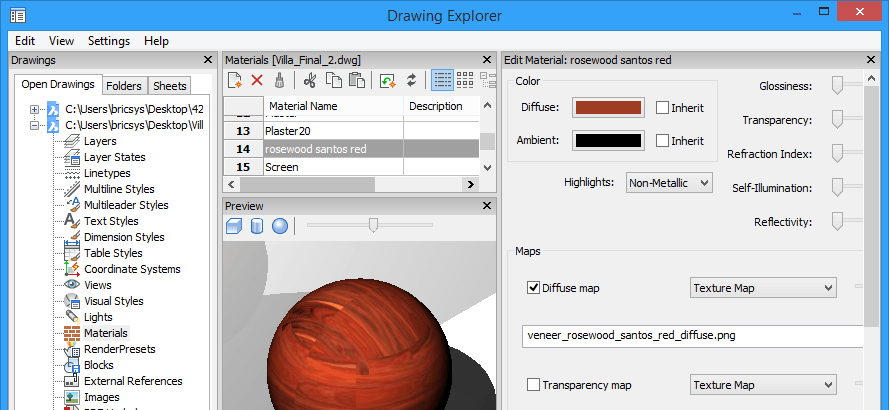Select Layers in the drawing tree
889x410 pixels.
[x=100, y=141]
